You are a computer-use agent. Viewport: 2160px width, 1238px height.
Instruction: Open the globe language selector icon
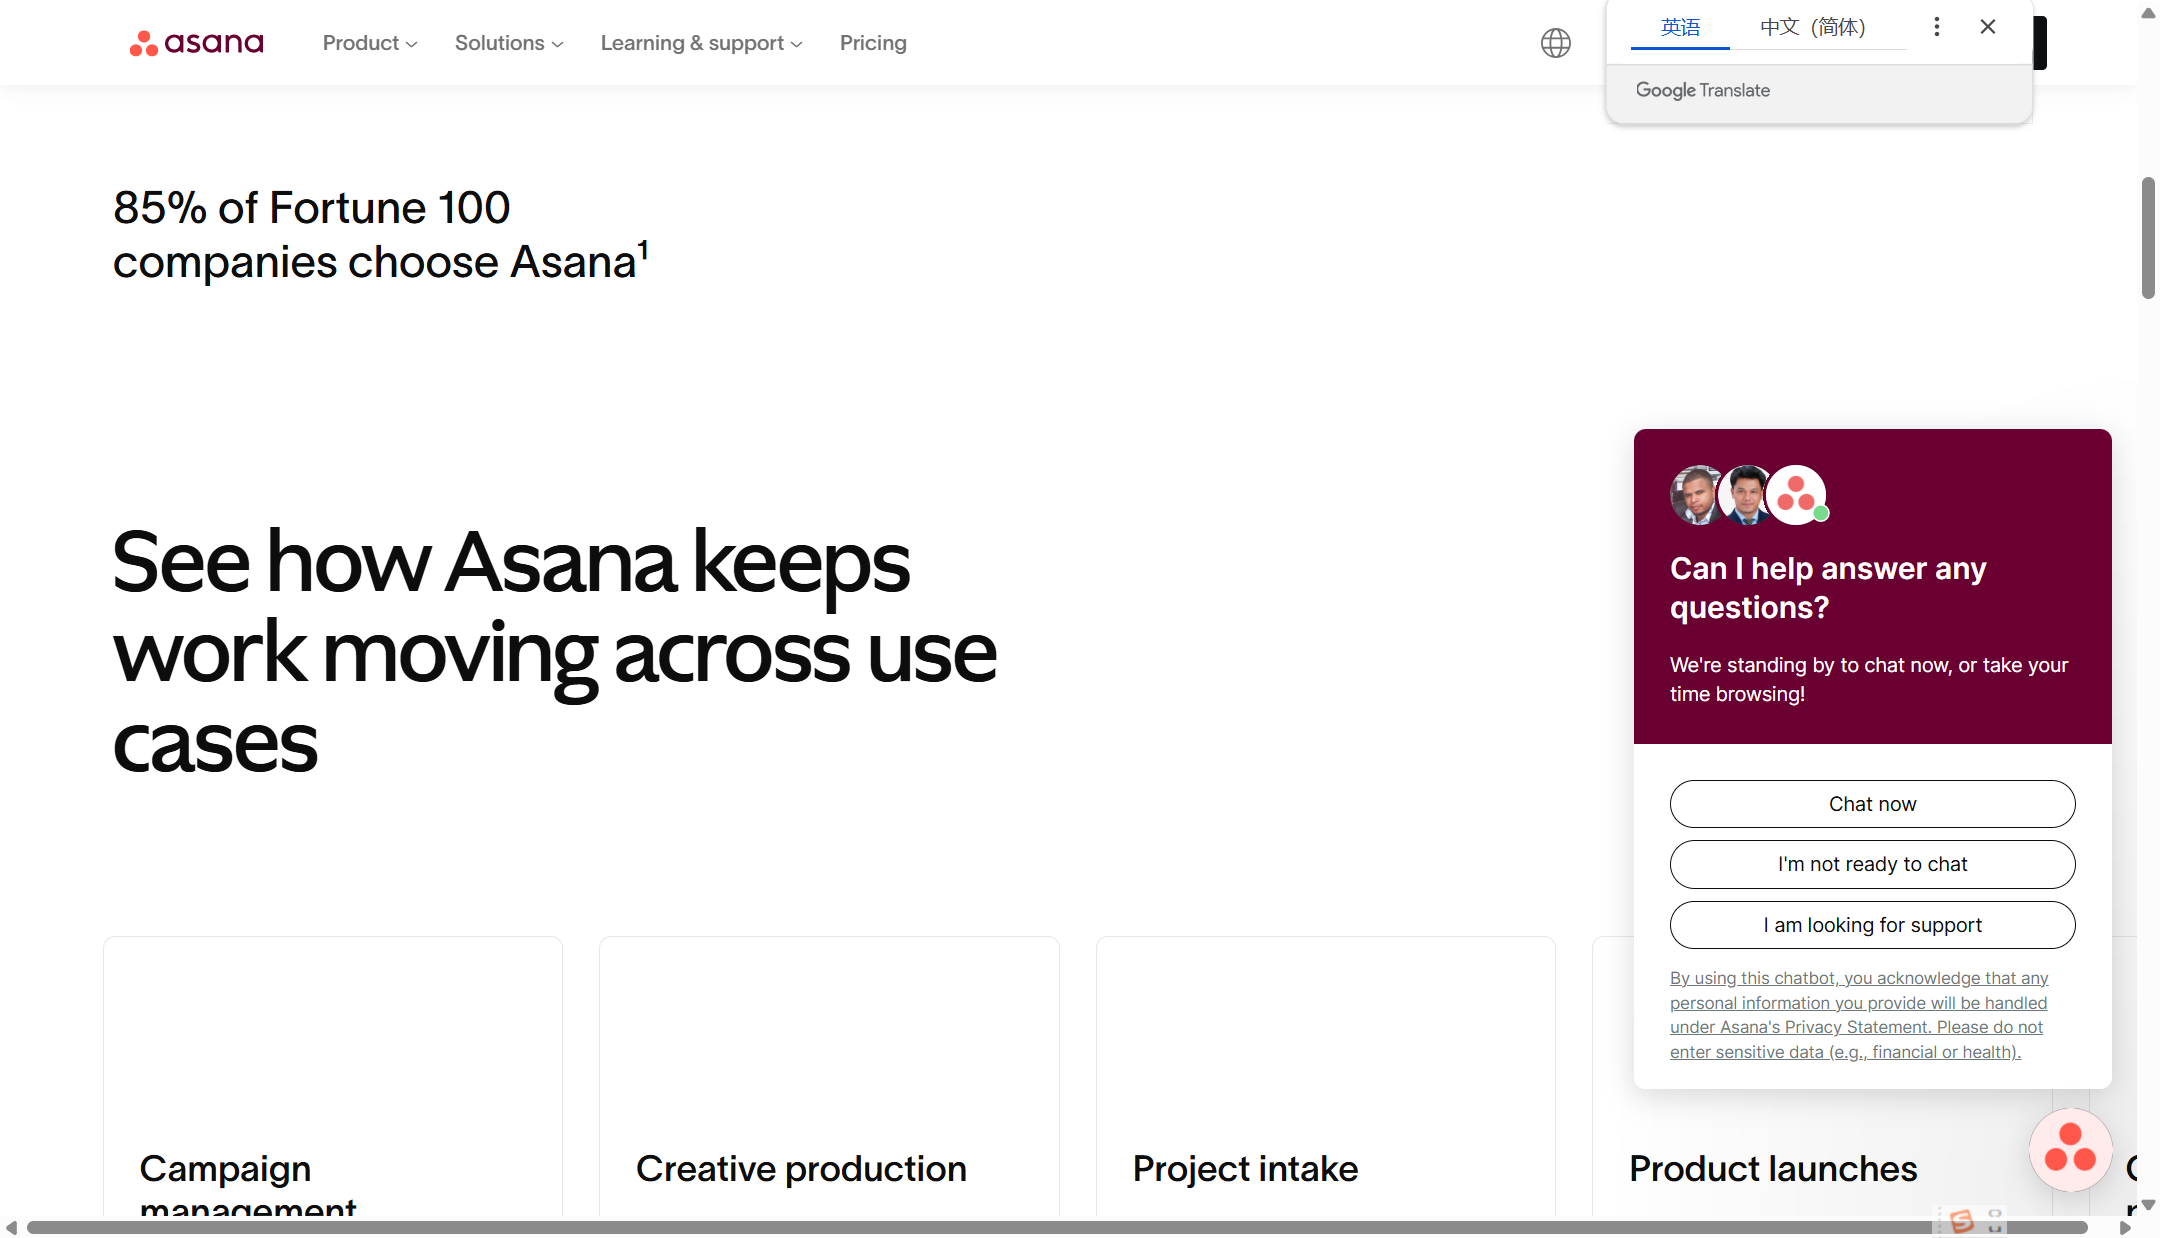pos(1555,43)
